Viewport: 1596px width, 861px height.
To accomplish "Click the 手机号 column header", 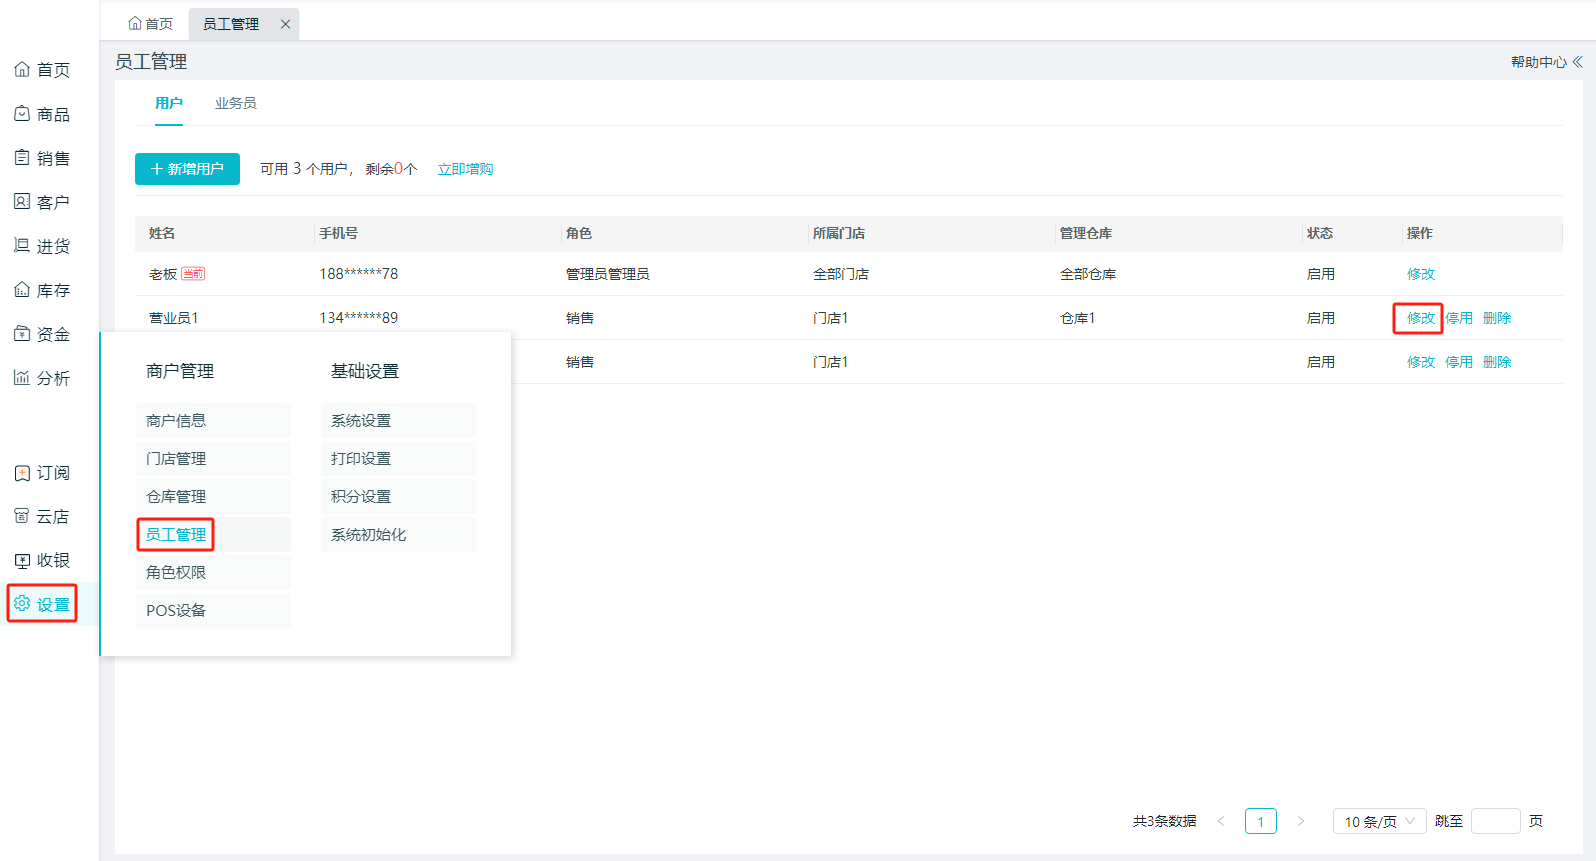I will point(339,233).
